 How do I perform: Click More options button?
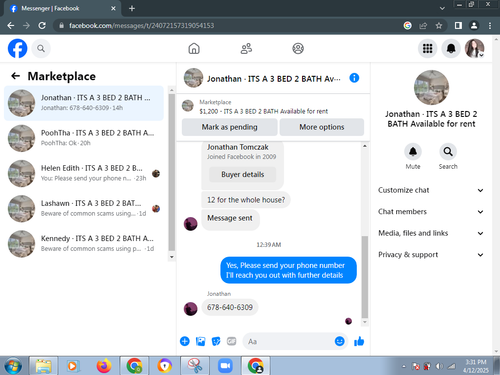[322, 127]
